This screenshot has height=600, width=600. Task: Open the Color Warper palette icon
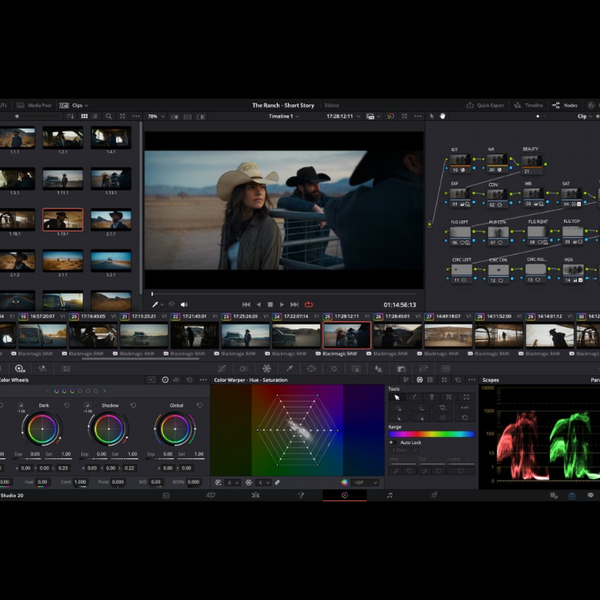click(267, 368)
